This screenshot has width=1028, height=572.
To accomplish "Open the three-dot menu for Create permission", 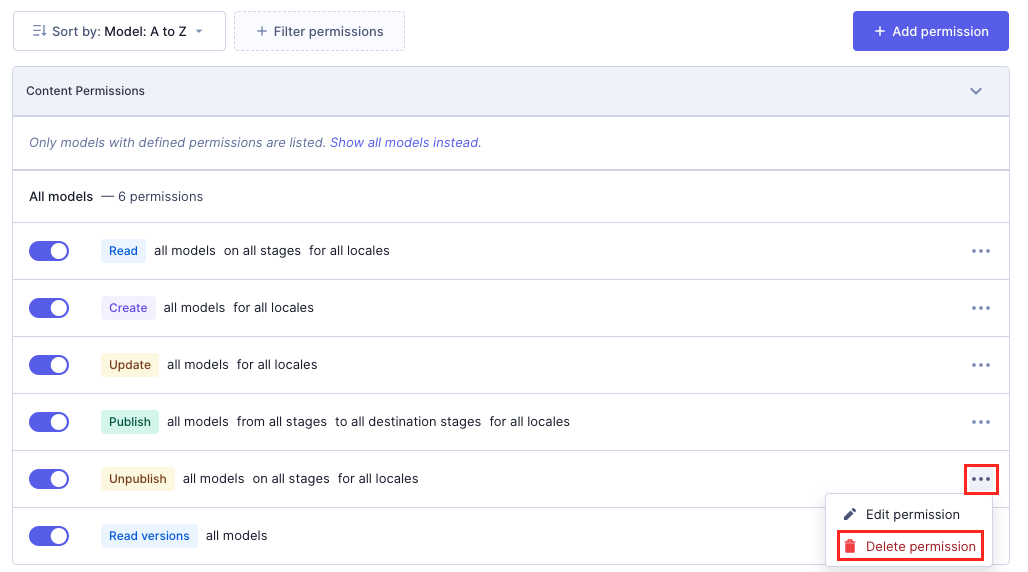I will point(980,308).
